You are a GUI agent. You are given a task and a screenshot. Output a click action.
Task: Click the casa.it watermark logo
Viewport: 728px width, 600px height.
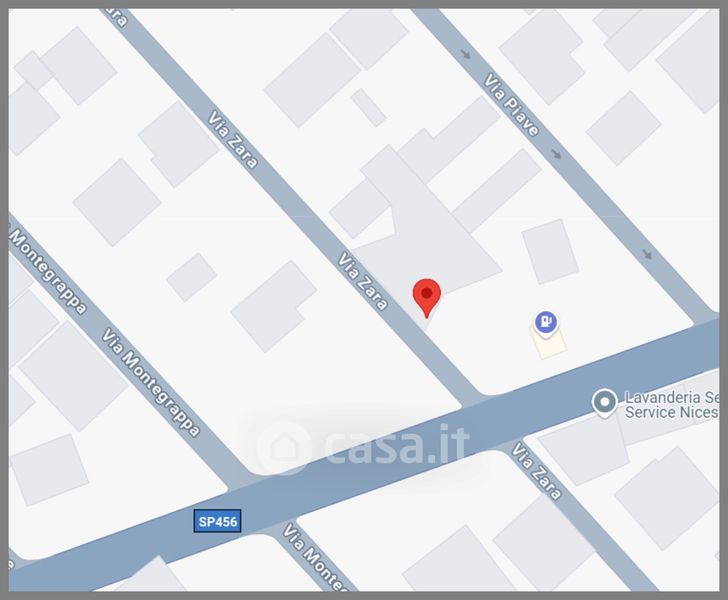coord(363,445)
